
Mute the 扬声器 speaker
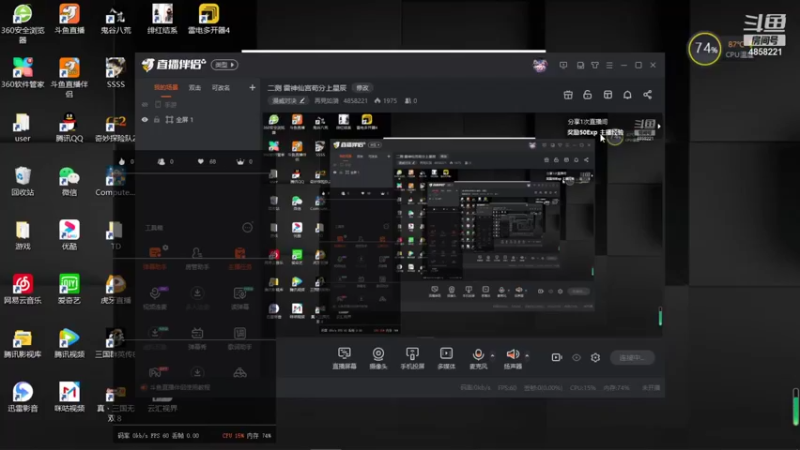coord(513,358)
